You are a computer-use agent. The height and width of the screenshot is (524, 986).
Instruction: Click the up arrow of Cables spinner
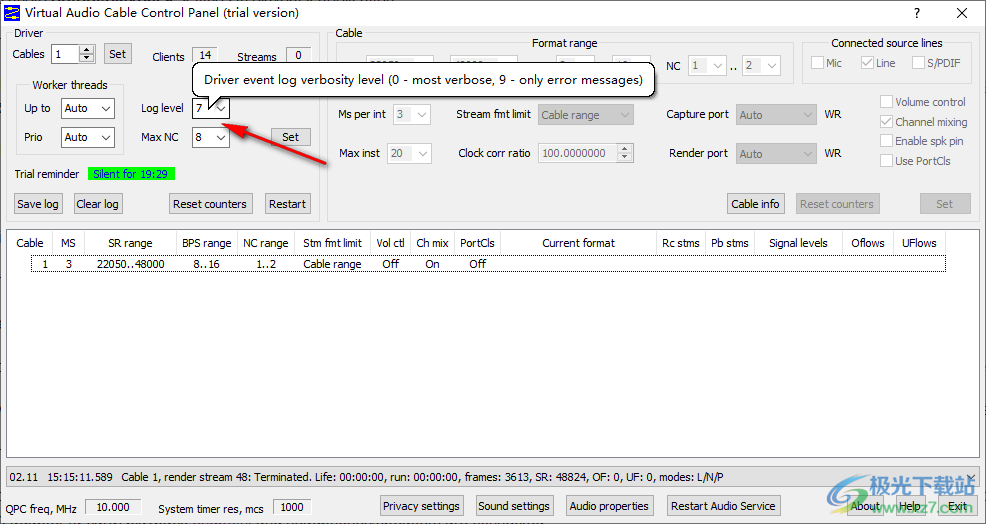(x=87, y=50)
